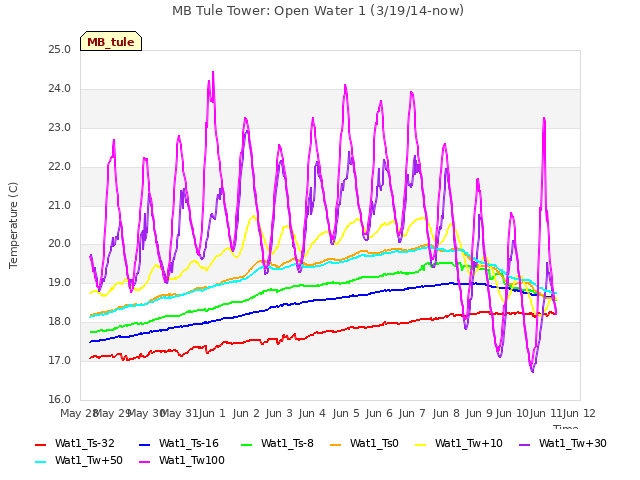The image size is (640, 480).
Task: Click the Time x-axis title
Action: pos(566,427)
